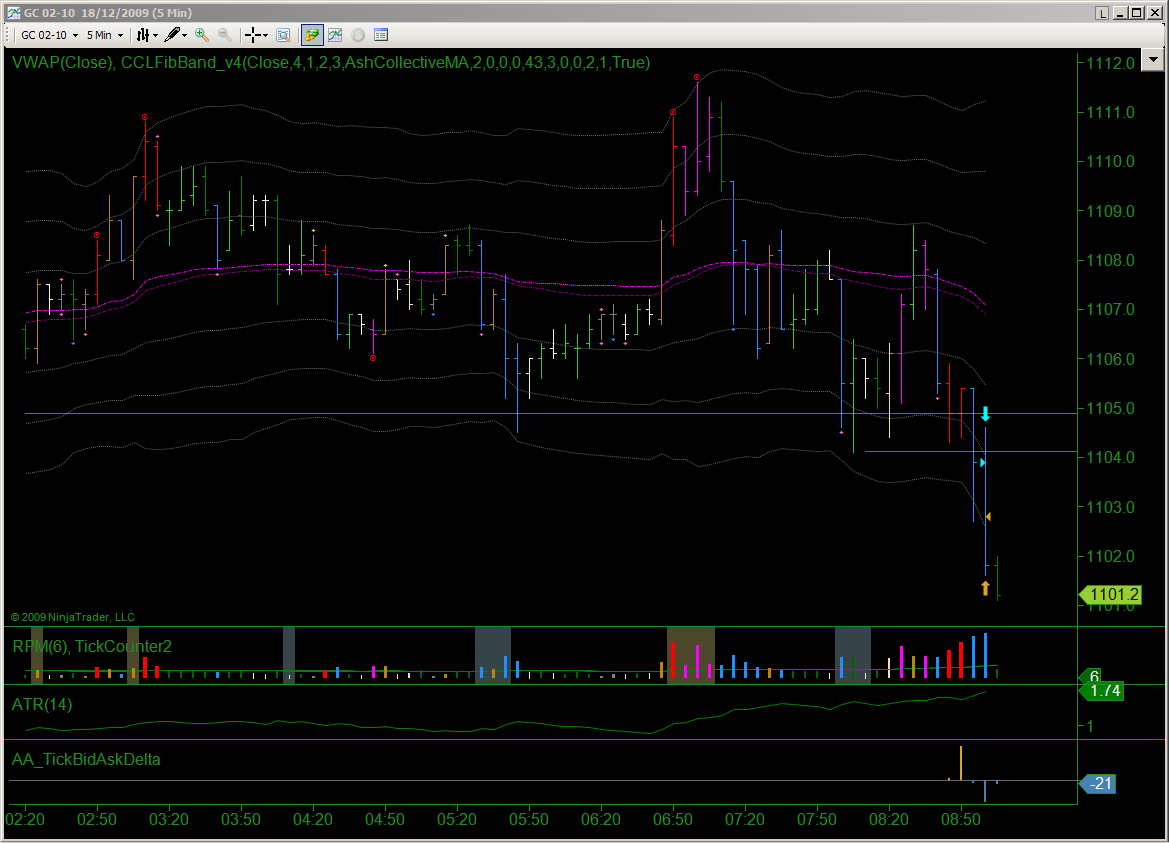Click the zoom in magnifier icon
Image resolution: width=1169 pixels, height=843 pixels.
click(x=201, y=35)
